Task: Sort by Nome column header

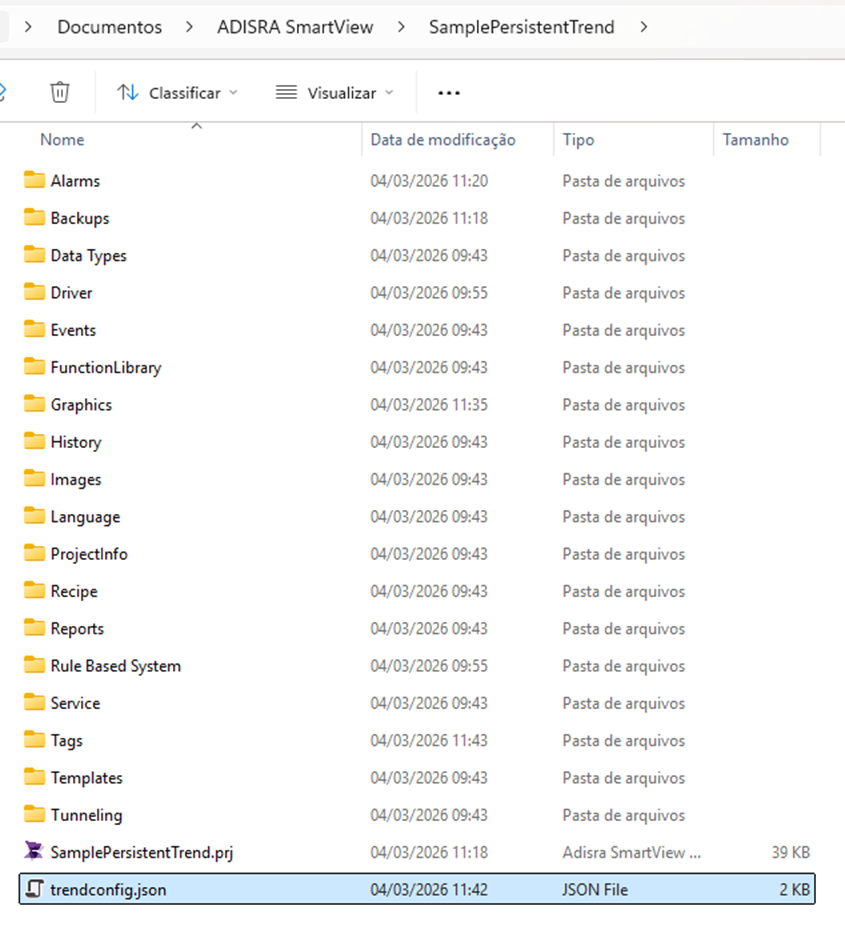Action: [x=62, y=140]
